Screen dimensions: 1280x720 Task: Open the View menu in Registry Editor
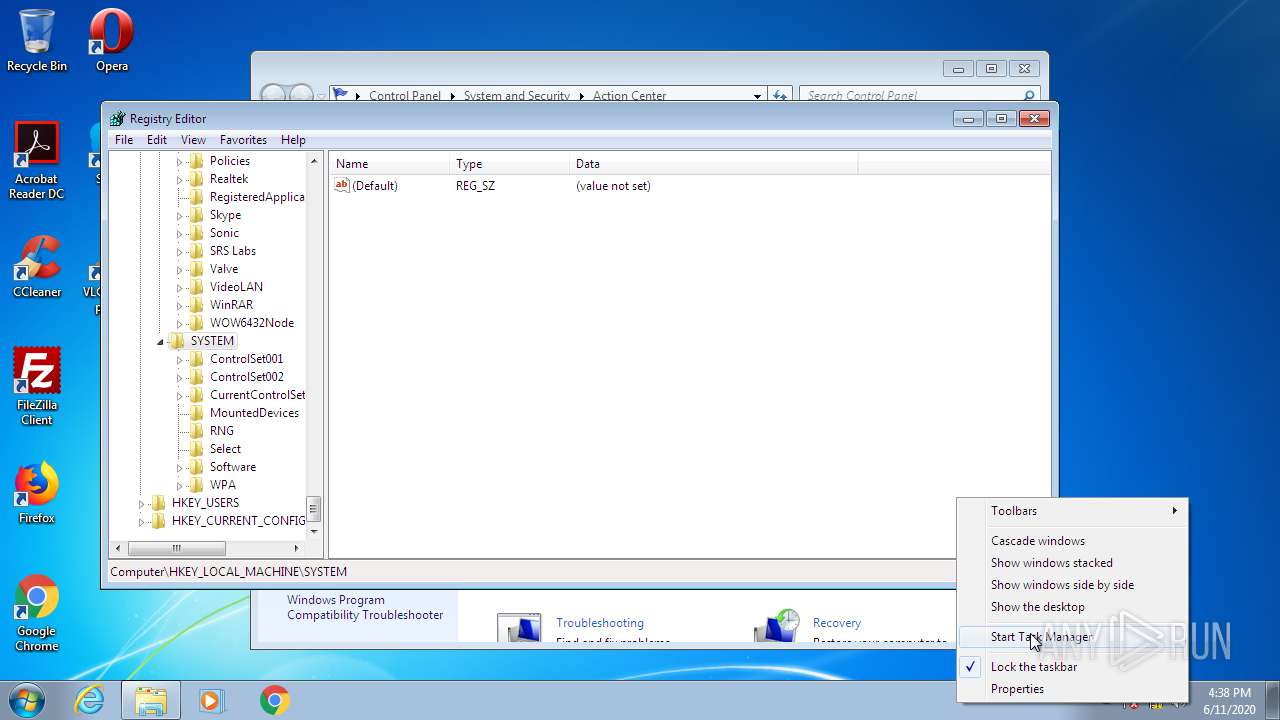point(193,140)
